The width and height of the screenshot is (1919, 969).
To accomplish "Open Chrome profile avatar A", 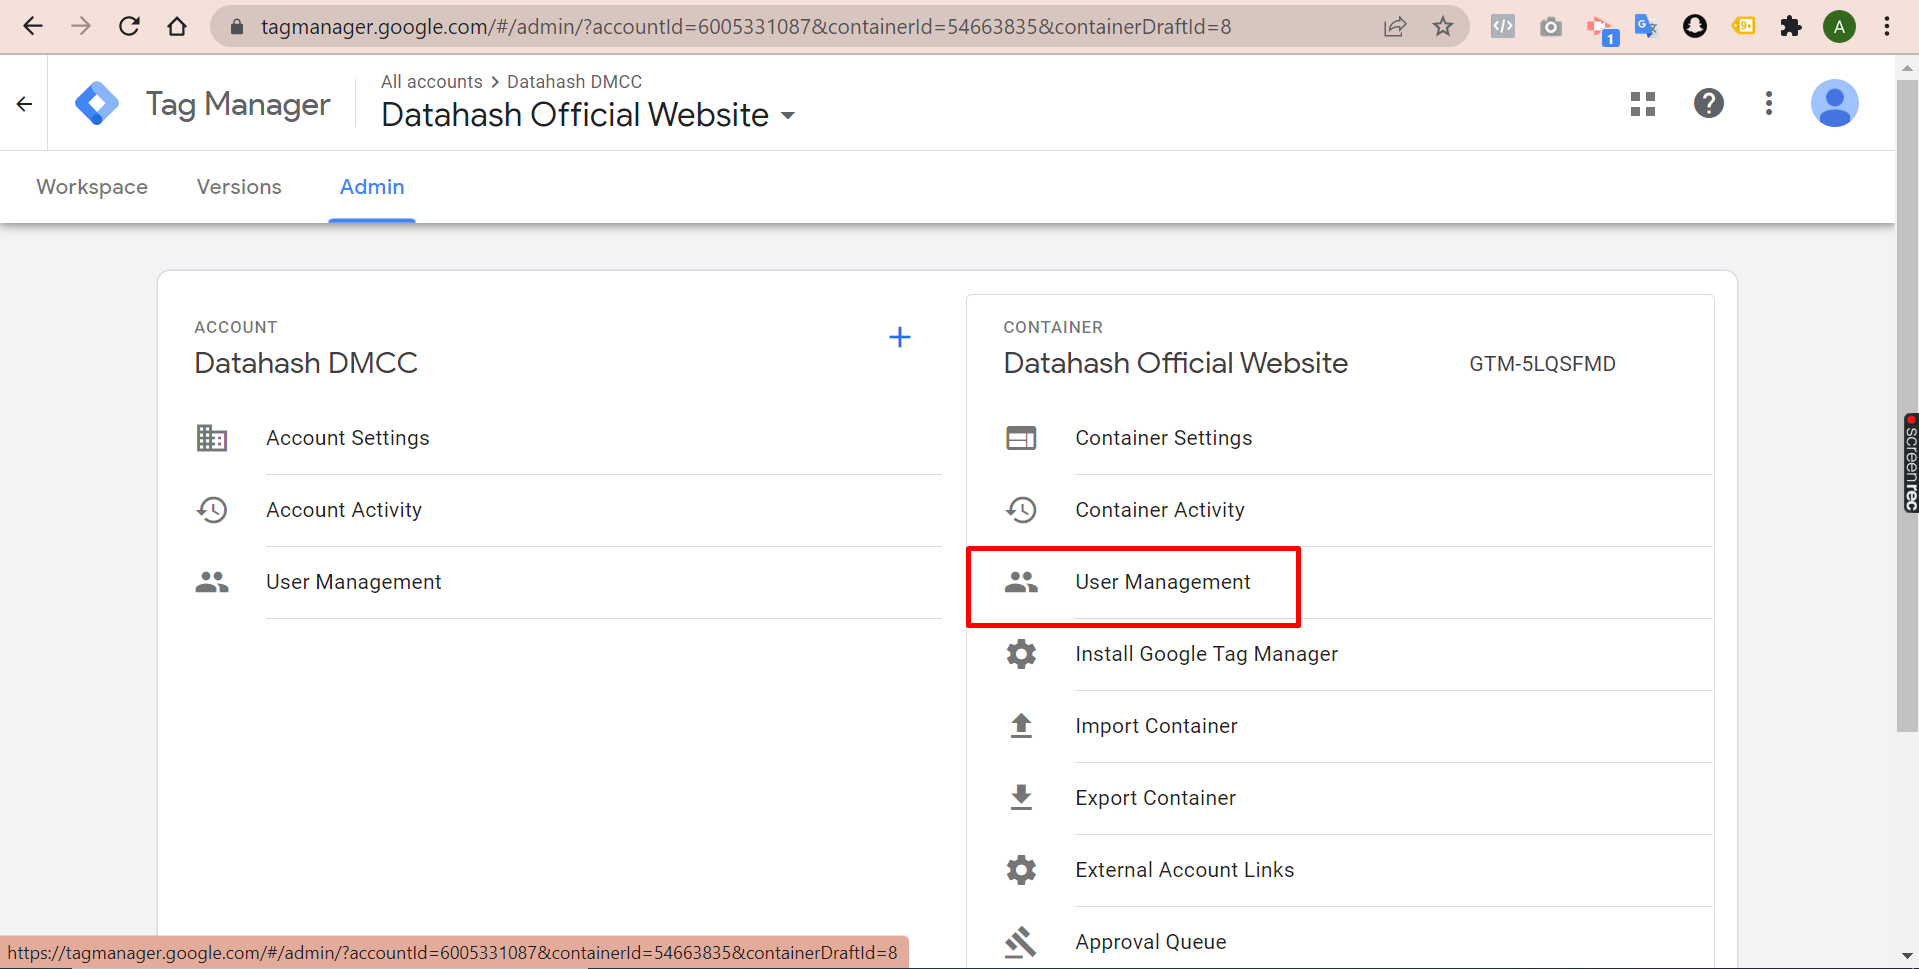I will coord(1839,26).
